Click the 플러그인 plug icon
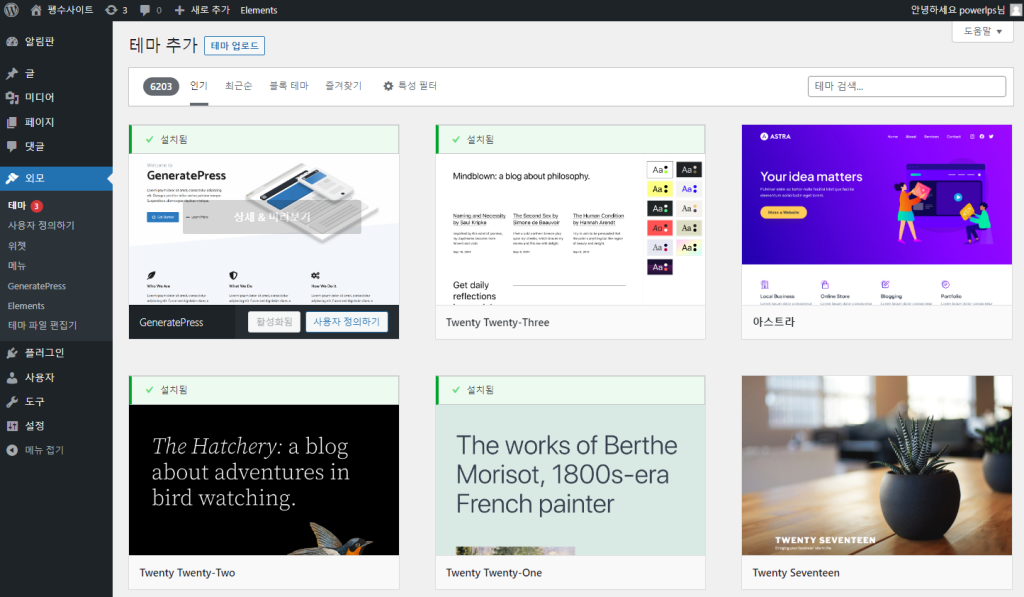The height and width of the screenshot is (597, 1024). click(x=12, y=353)
